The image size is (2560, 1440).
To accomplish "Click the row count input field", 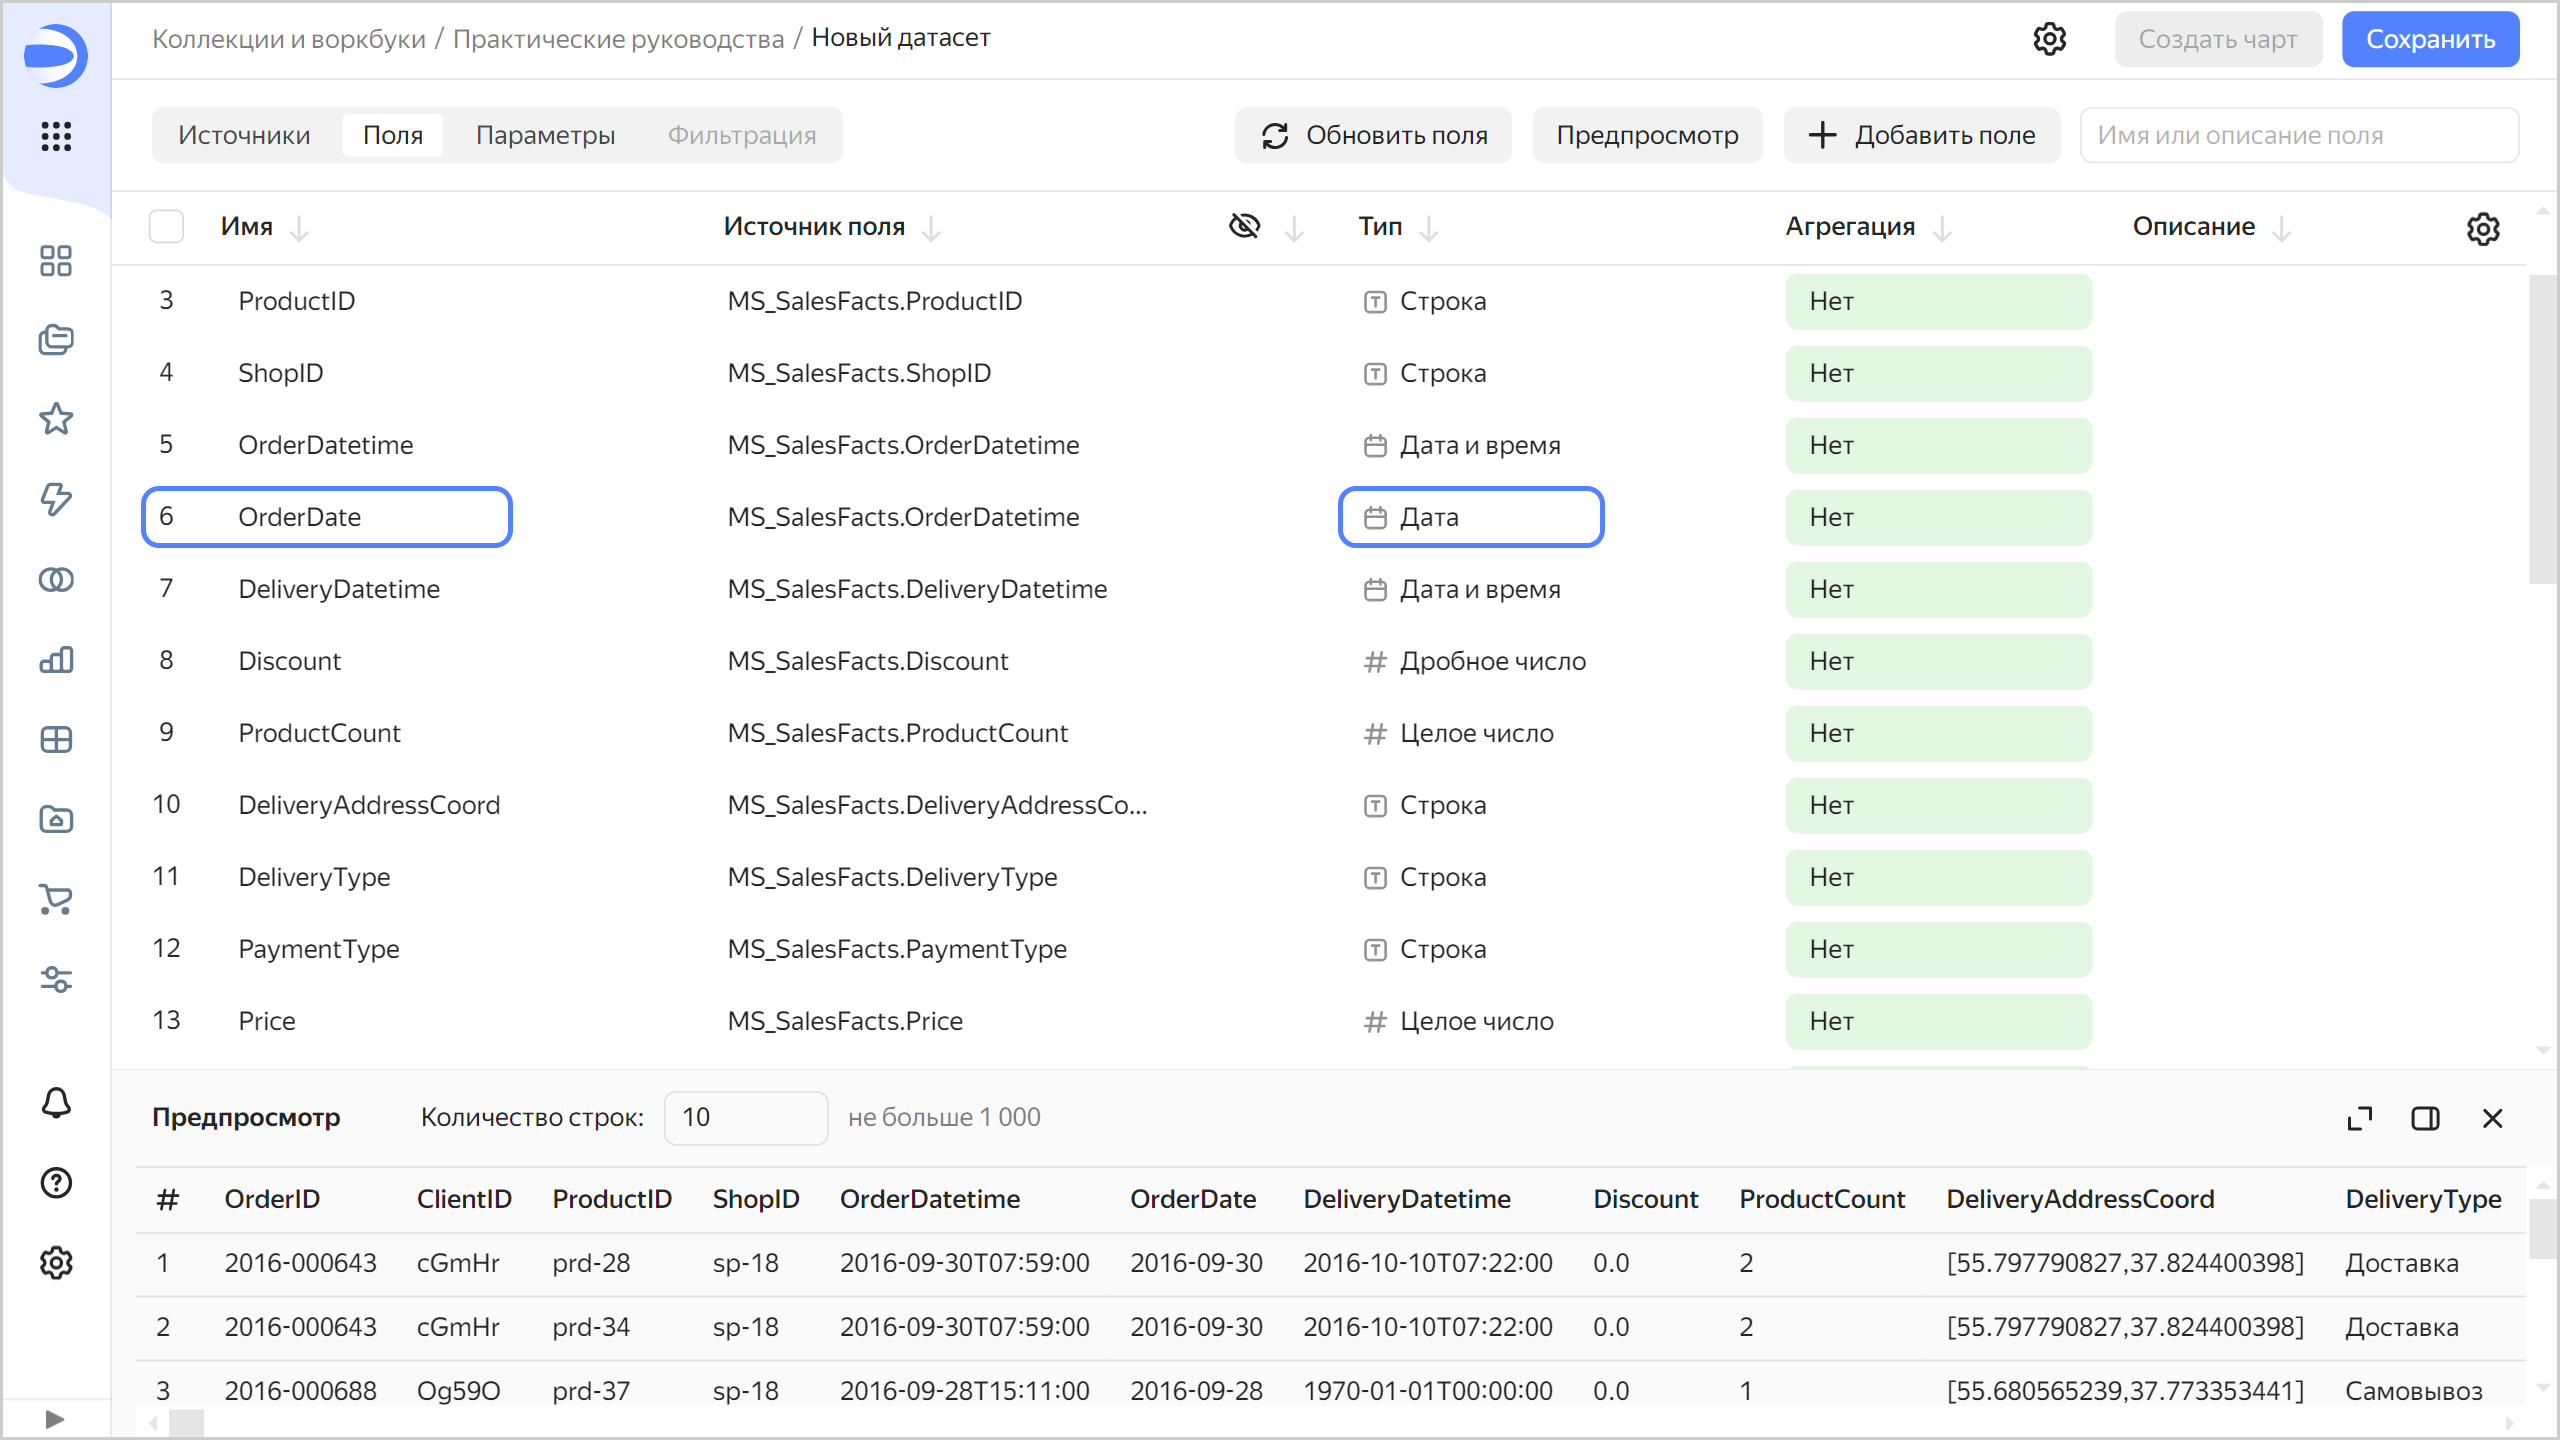I will click(x=745, y=1117).
